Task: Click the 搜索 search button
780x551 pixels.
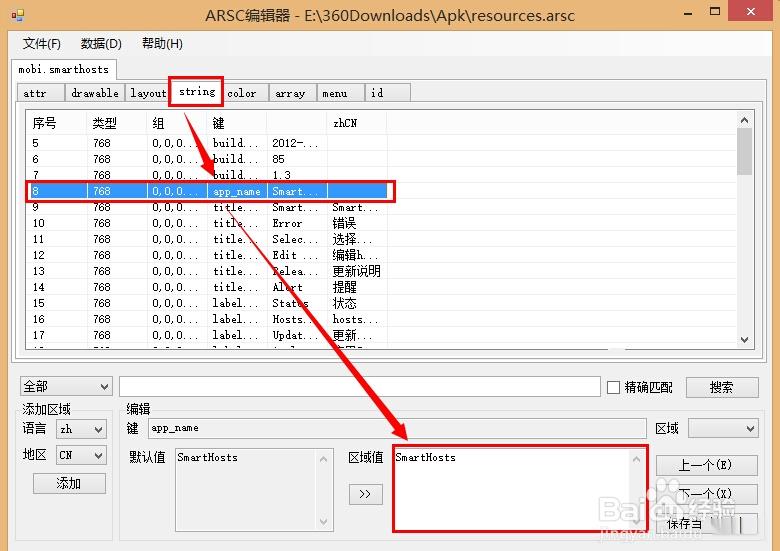Action: tap(722, 387)
